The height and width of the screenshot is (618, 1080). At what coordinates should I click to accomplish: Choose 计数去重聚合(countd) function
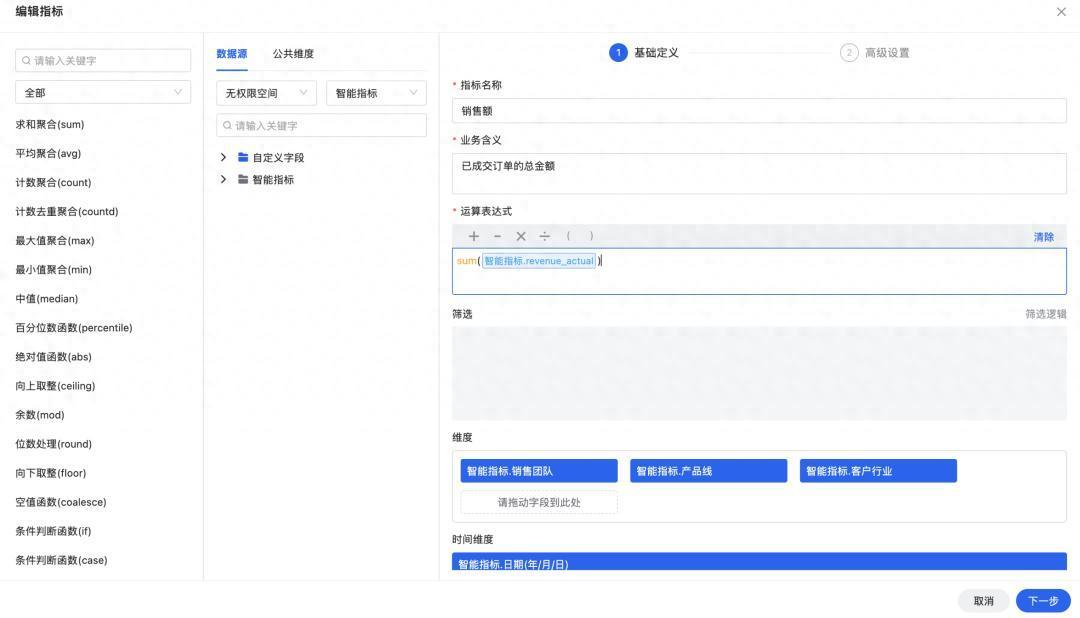pyautogui.click(x=67, y=212)
